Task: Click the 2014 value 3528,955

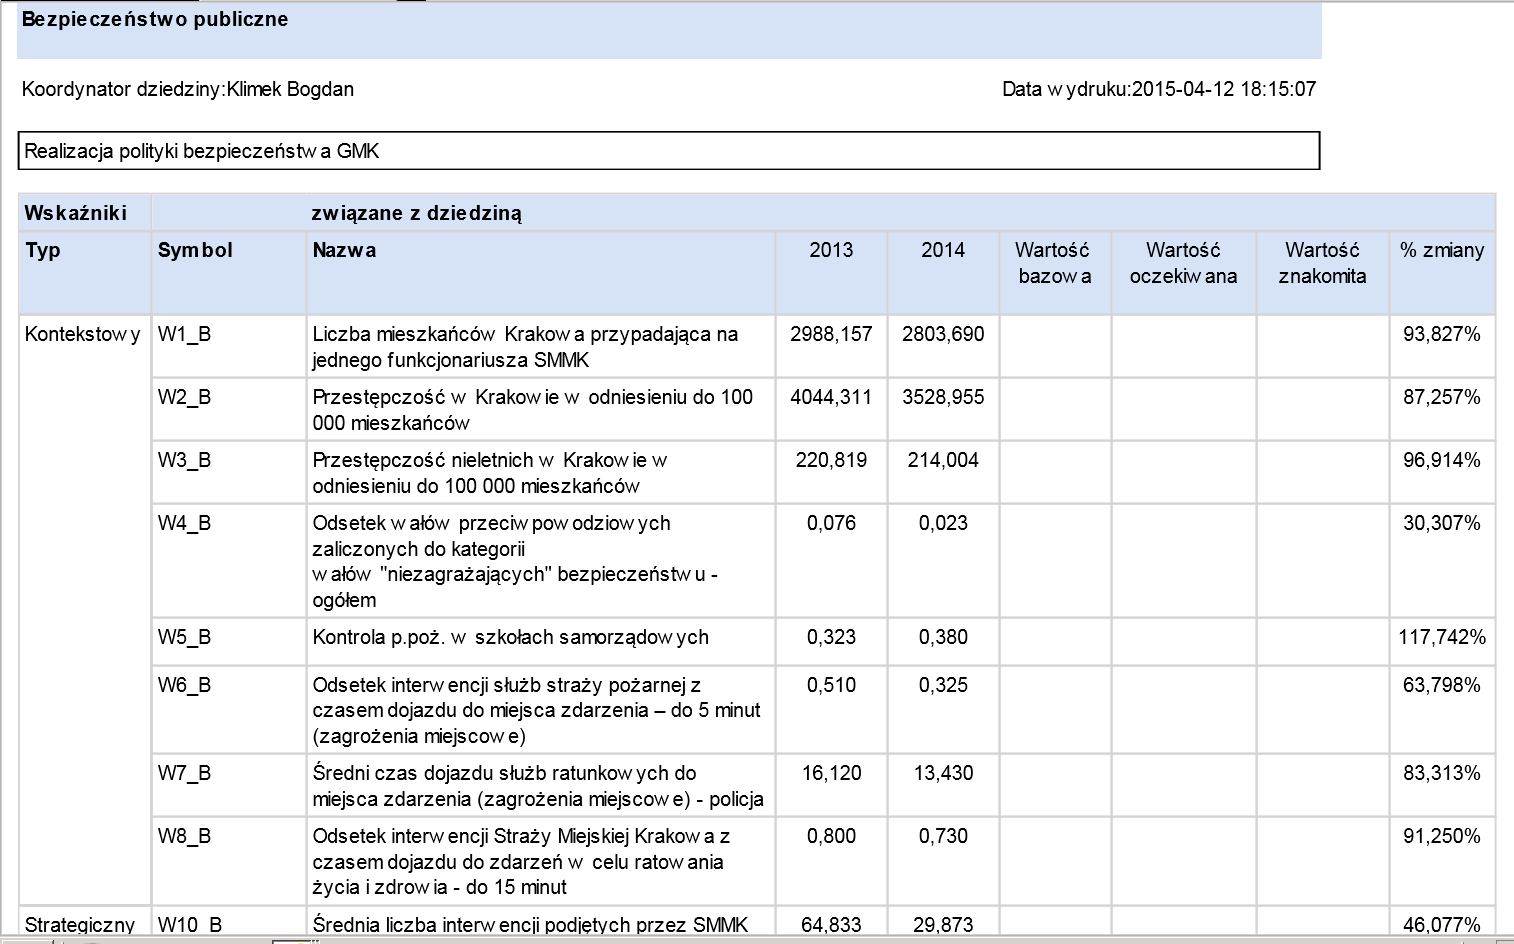Action: click(943, 397)
